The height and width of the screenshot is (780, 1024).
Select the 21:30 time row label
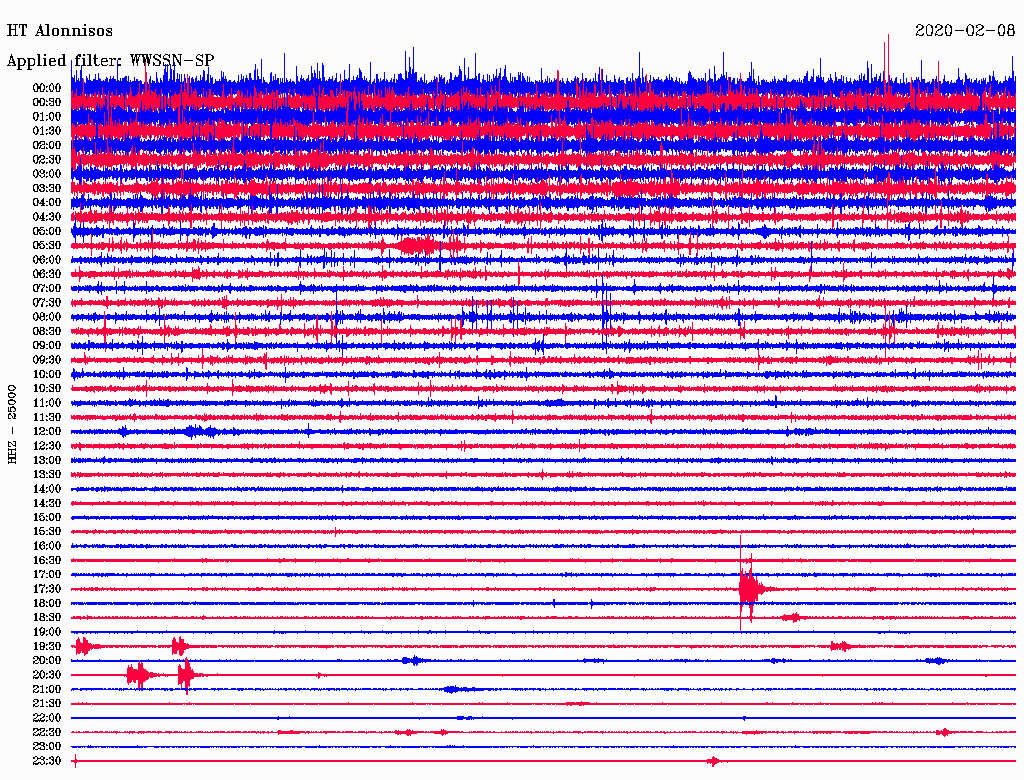(47, 704)
